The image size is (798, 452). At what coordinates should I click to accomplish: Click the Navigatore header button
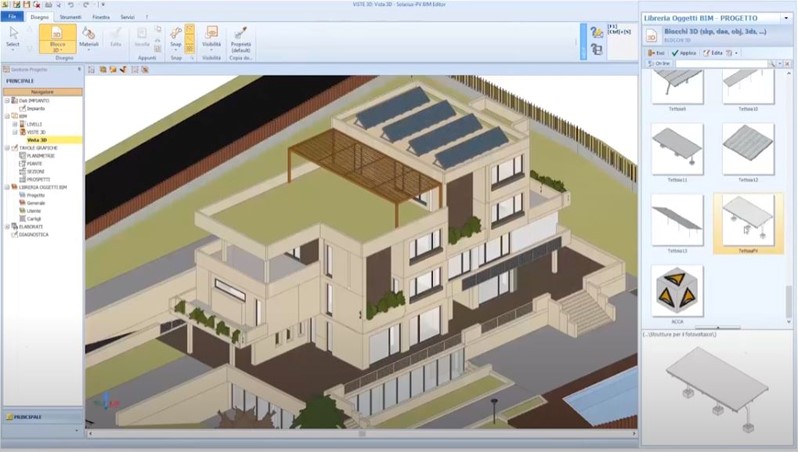(x=43, y=92)
